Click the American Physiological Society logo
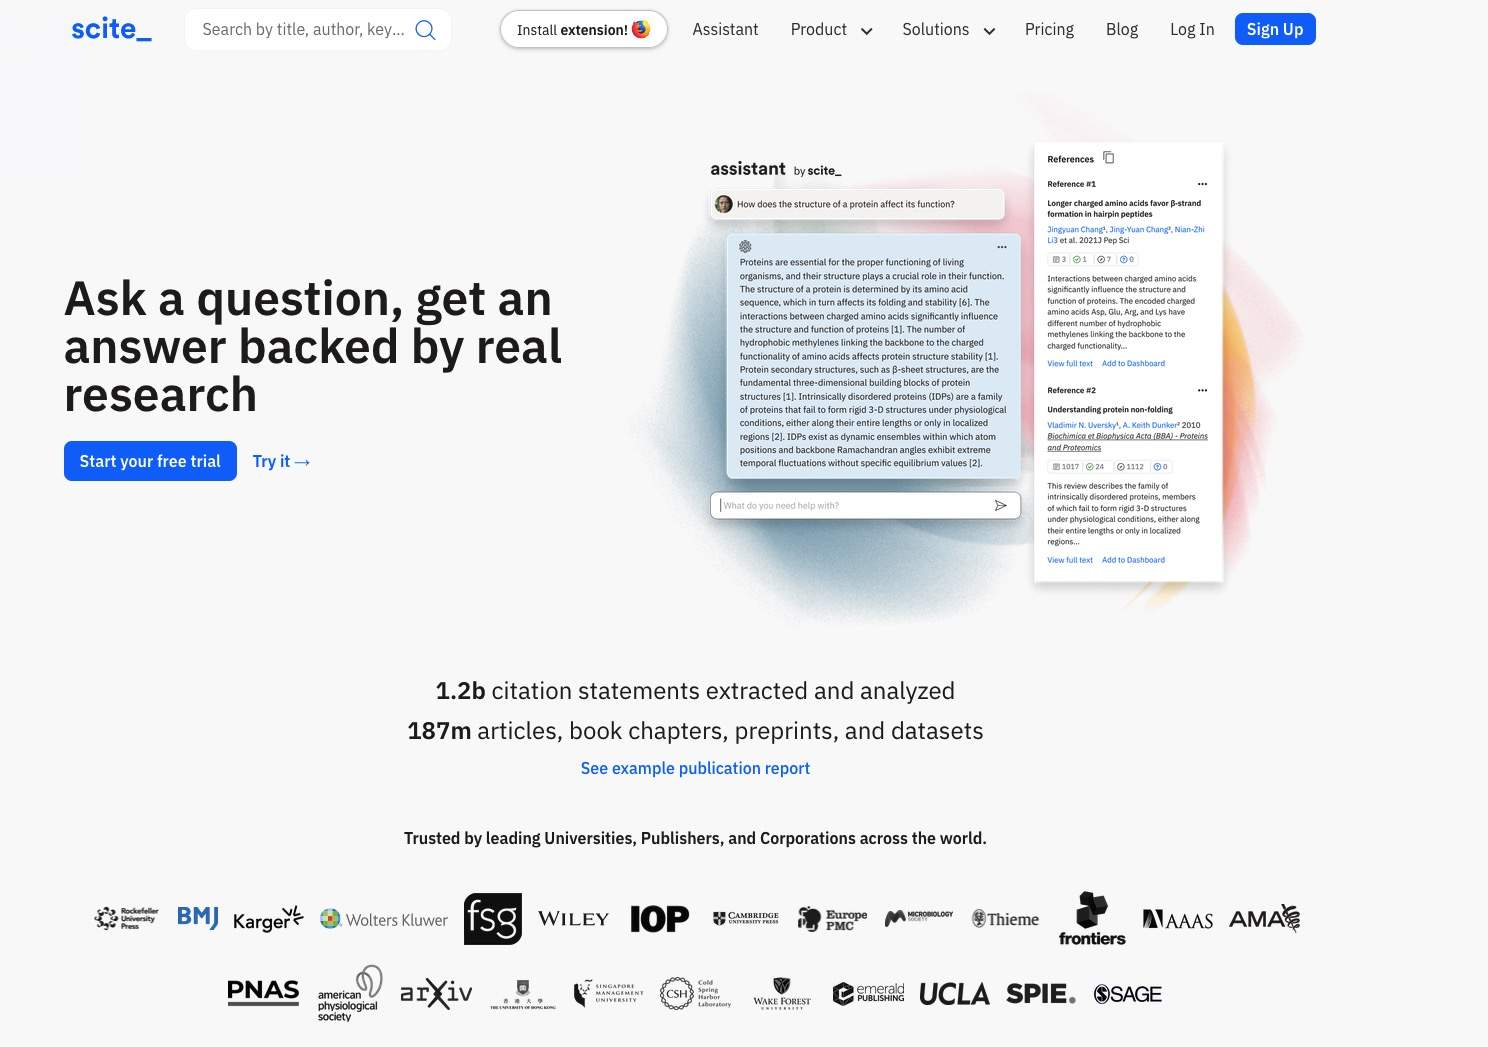Image resolution: width=1488 pixels, height=1047 pixels. tap(350, 993)
